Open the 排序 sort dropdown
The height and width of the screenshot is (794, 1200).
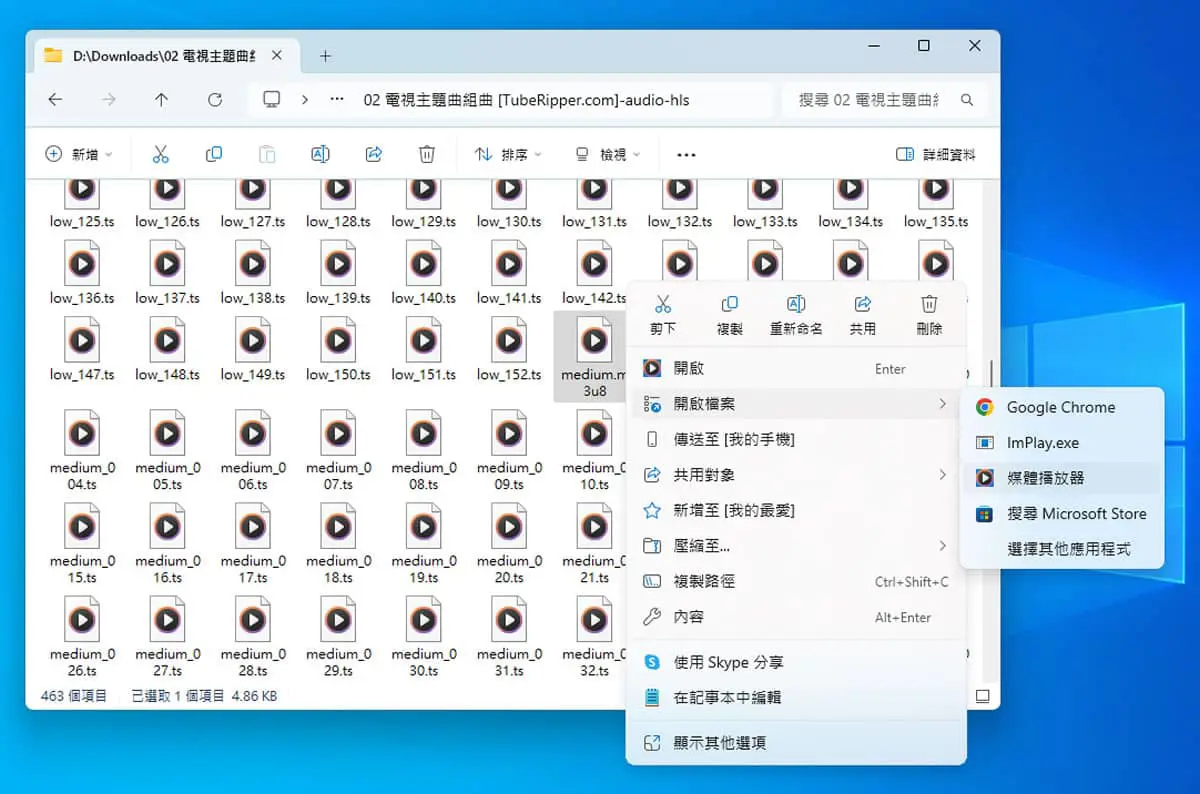coord(508,155)
